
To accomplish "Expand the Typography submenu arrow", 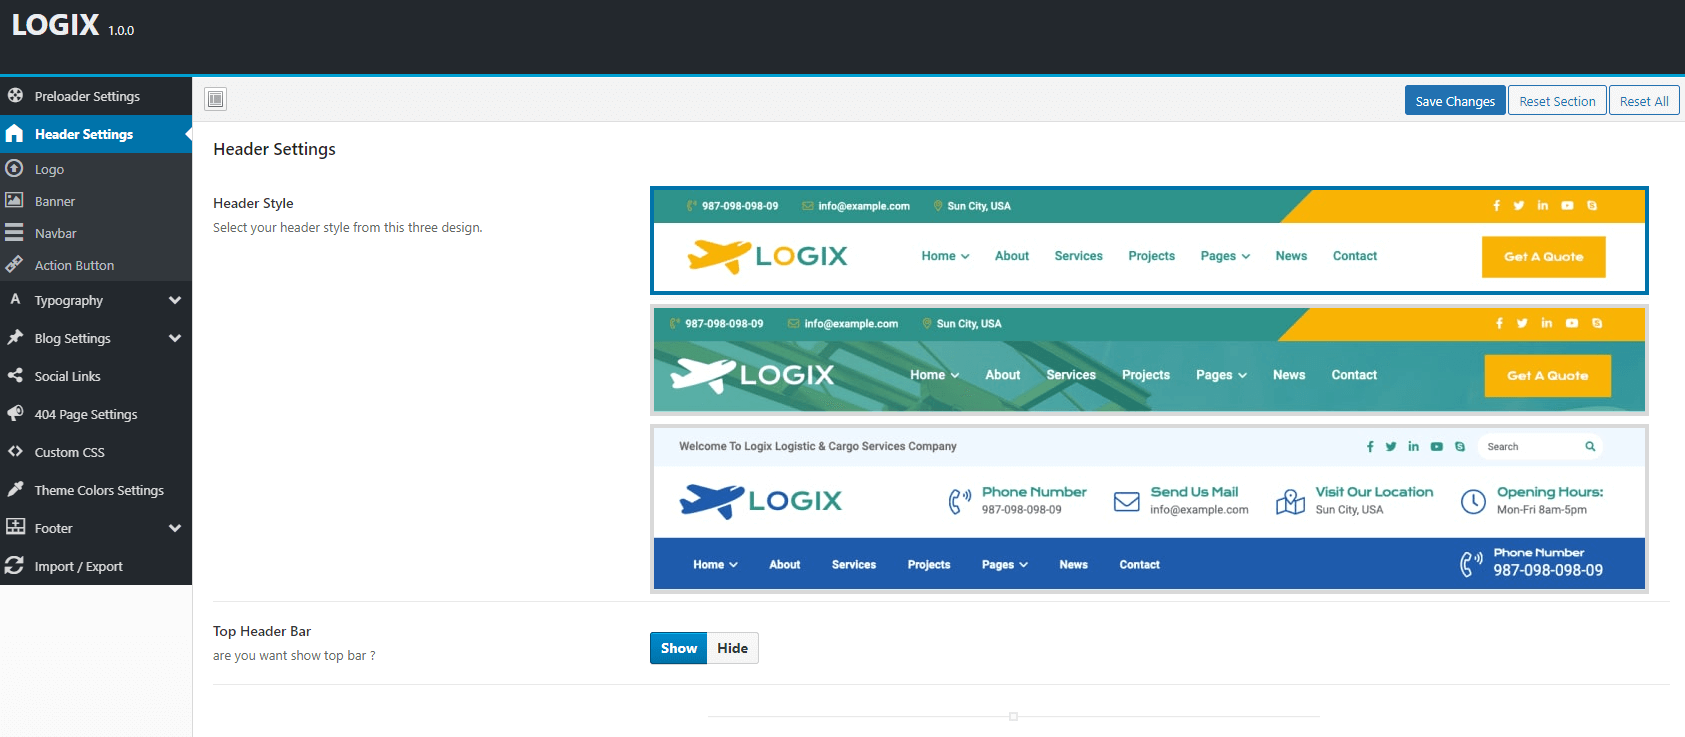I will pyautogui.click(x=175, y=300).
